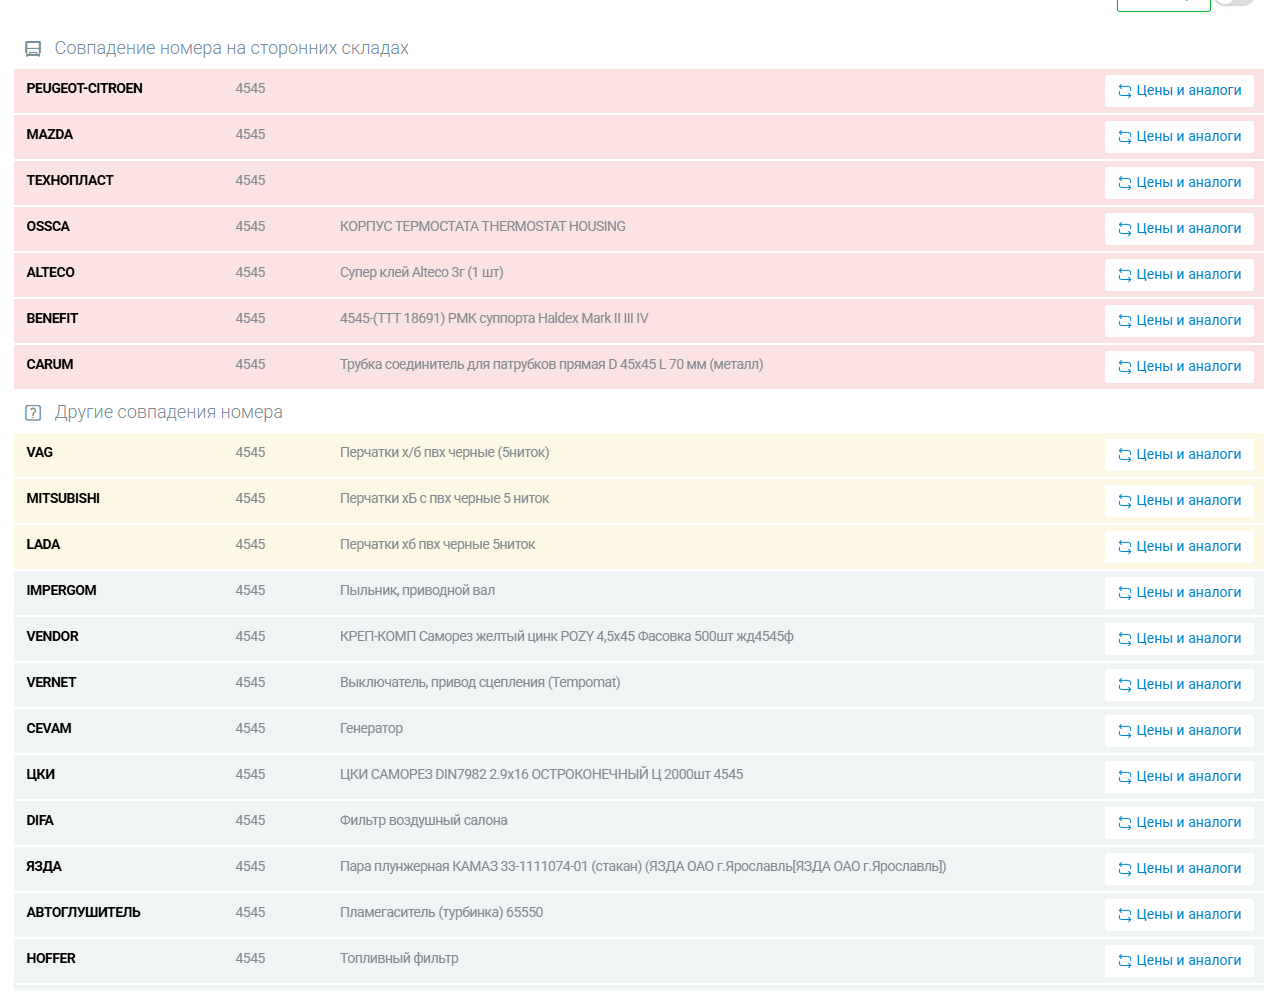Select the CARUM brand name
Image resolution: width=1280 pixels, height=990 pixels.
coord(50,365)
